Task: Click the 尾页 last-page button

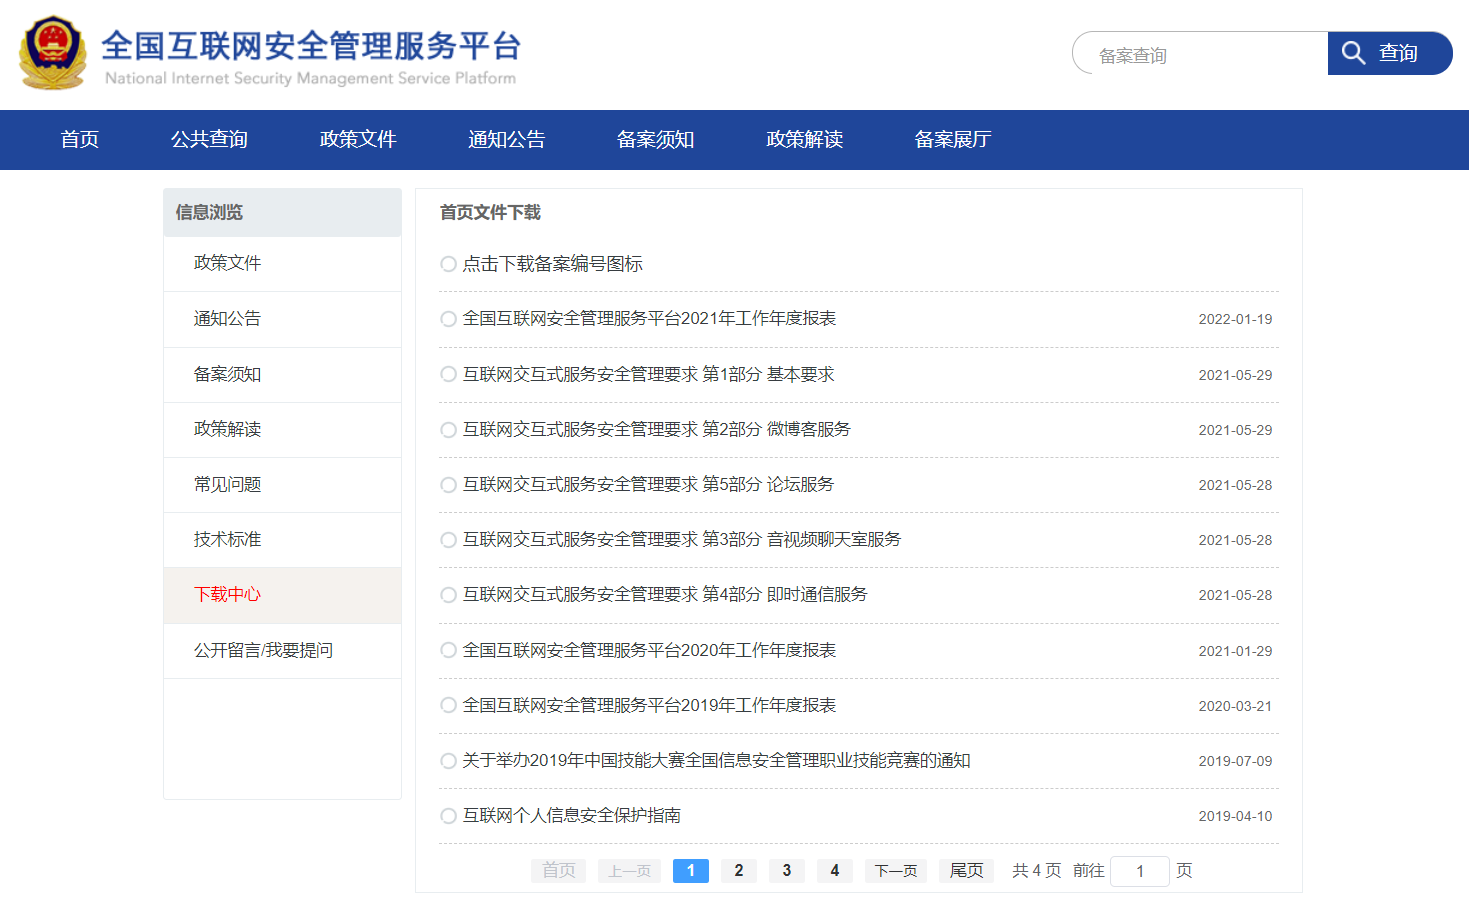Action: [x=965, y=871]
